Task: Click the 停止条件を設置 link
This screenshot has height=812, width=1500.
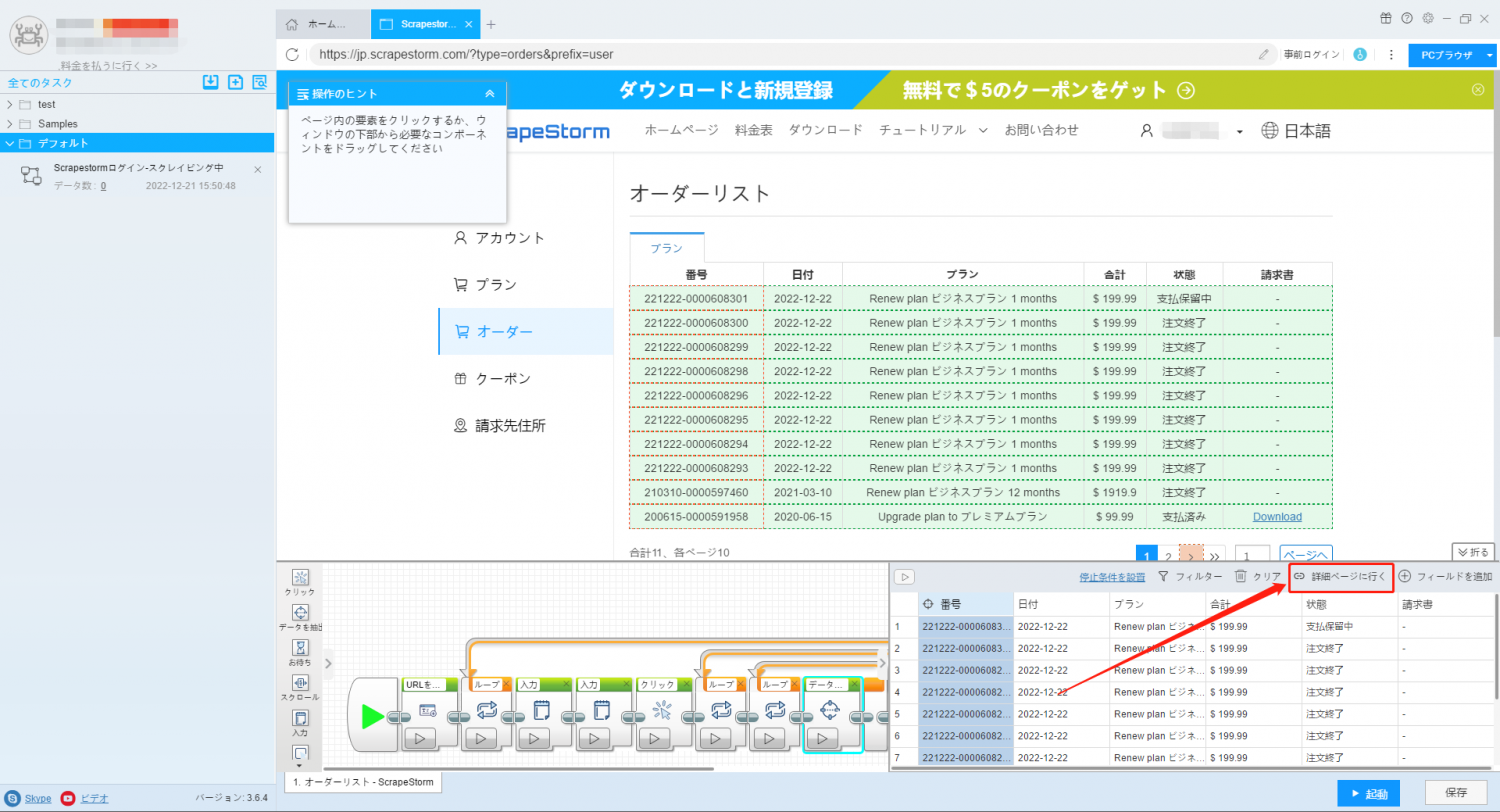Action: 1113,577
